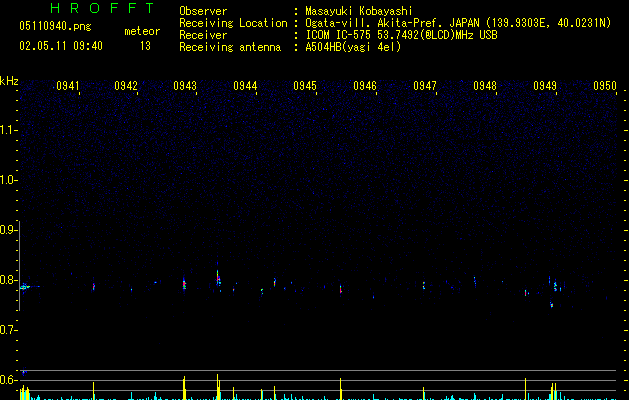Click the 0943 time marker

pos(185,86)
